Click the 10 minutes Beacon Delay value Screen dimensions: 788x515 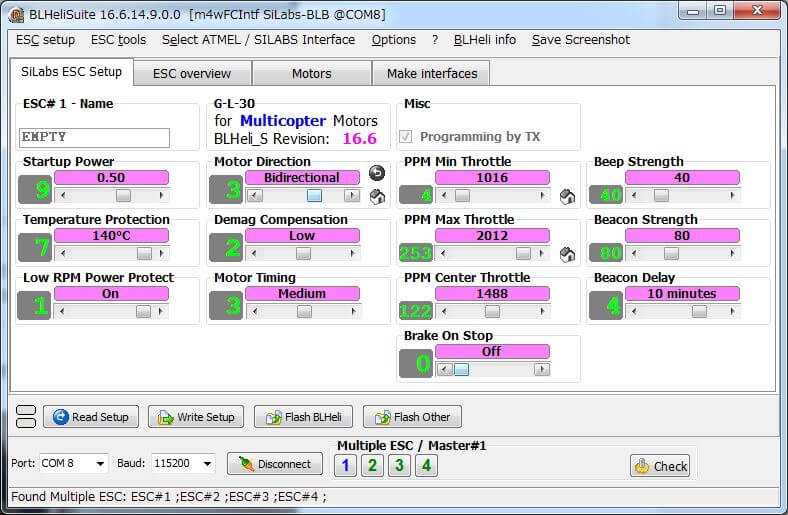click(x=682, y=293)
